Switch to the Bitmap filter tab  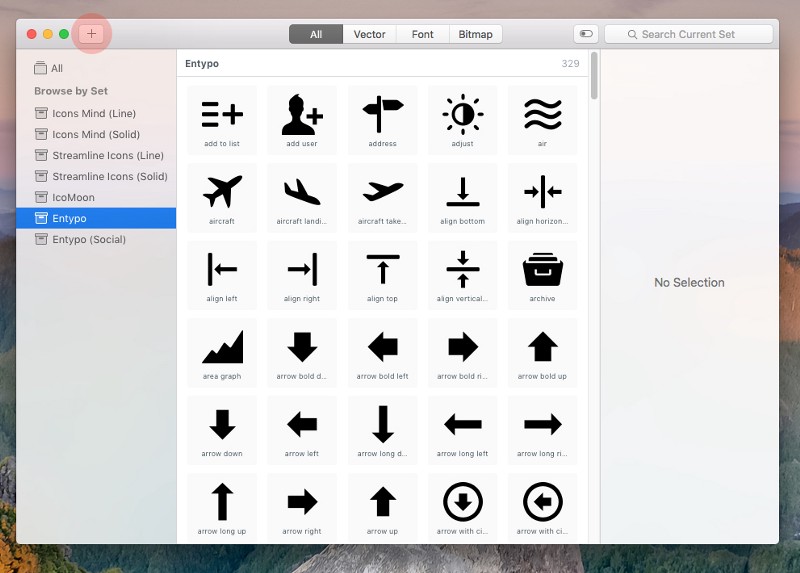[x=475, y=34]
